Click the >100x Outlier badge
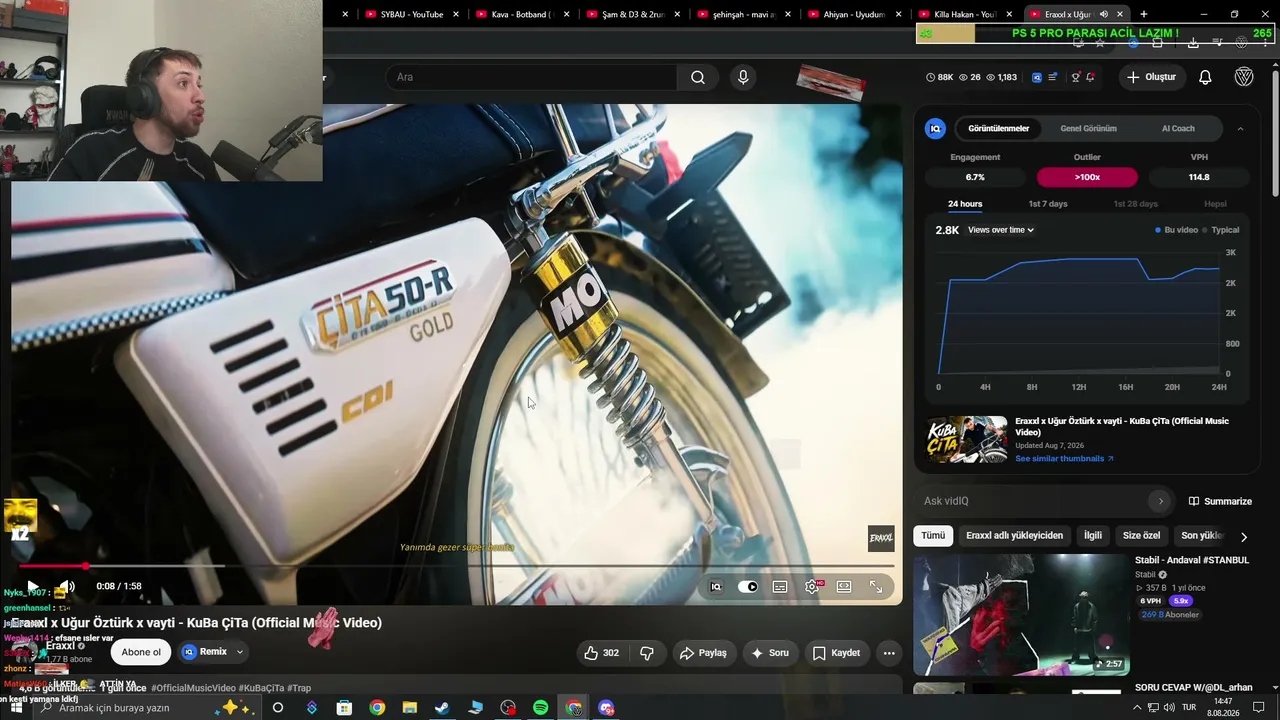This screenshot has height=720, width=1280. click(x=1087, y=177)
